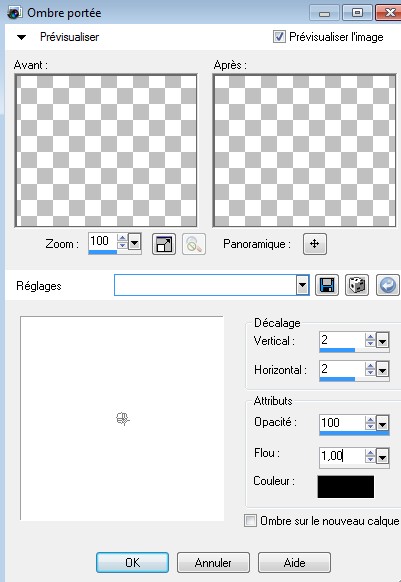Click the Panoramique pan arrows button

[x=314, y=244]
